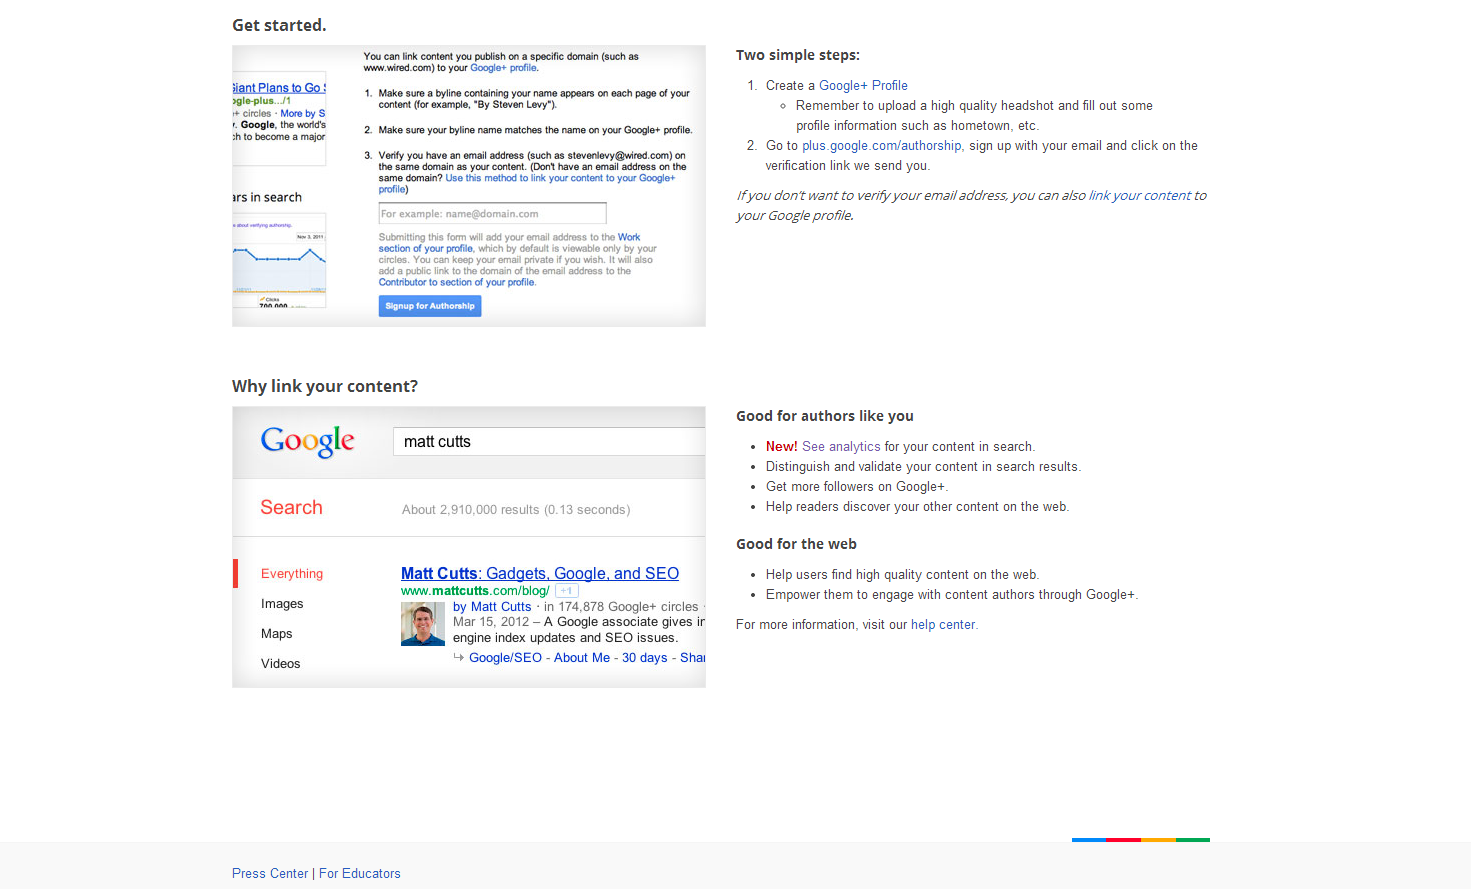Click the 'Why link your content?' heading

[325, 387]
